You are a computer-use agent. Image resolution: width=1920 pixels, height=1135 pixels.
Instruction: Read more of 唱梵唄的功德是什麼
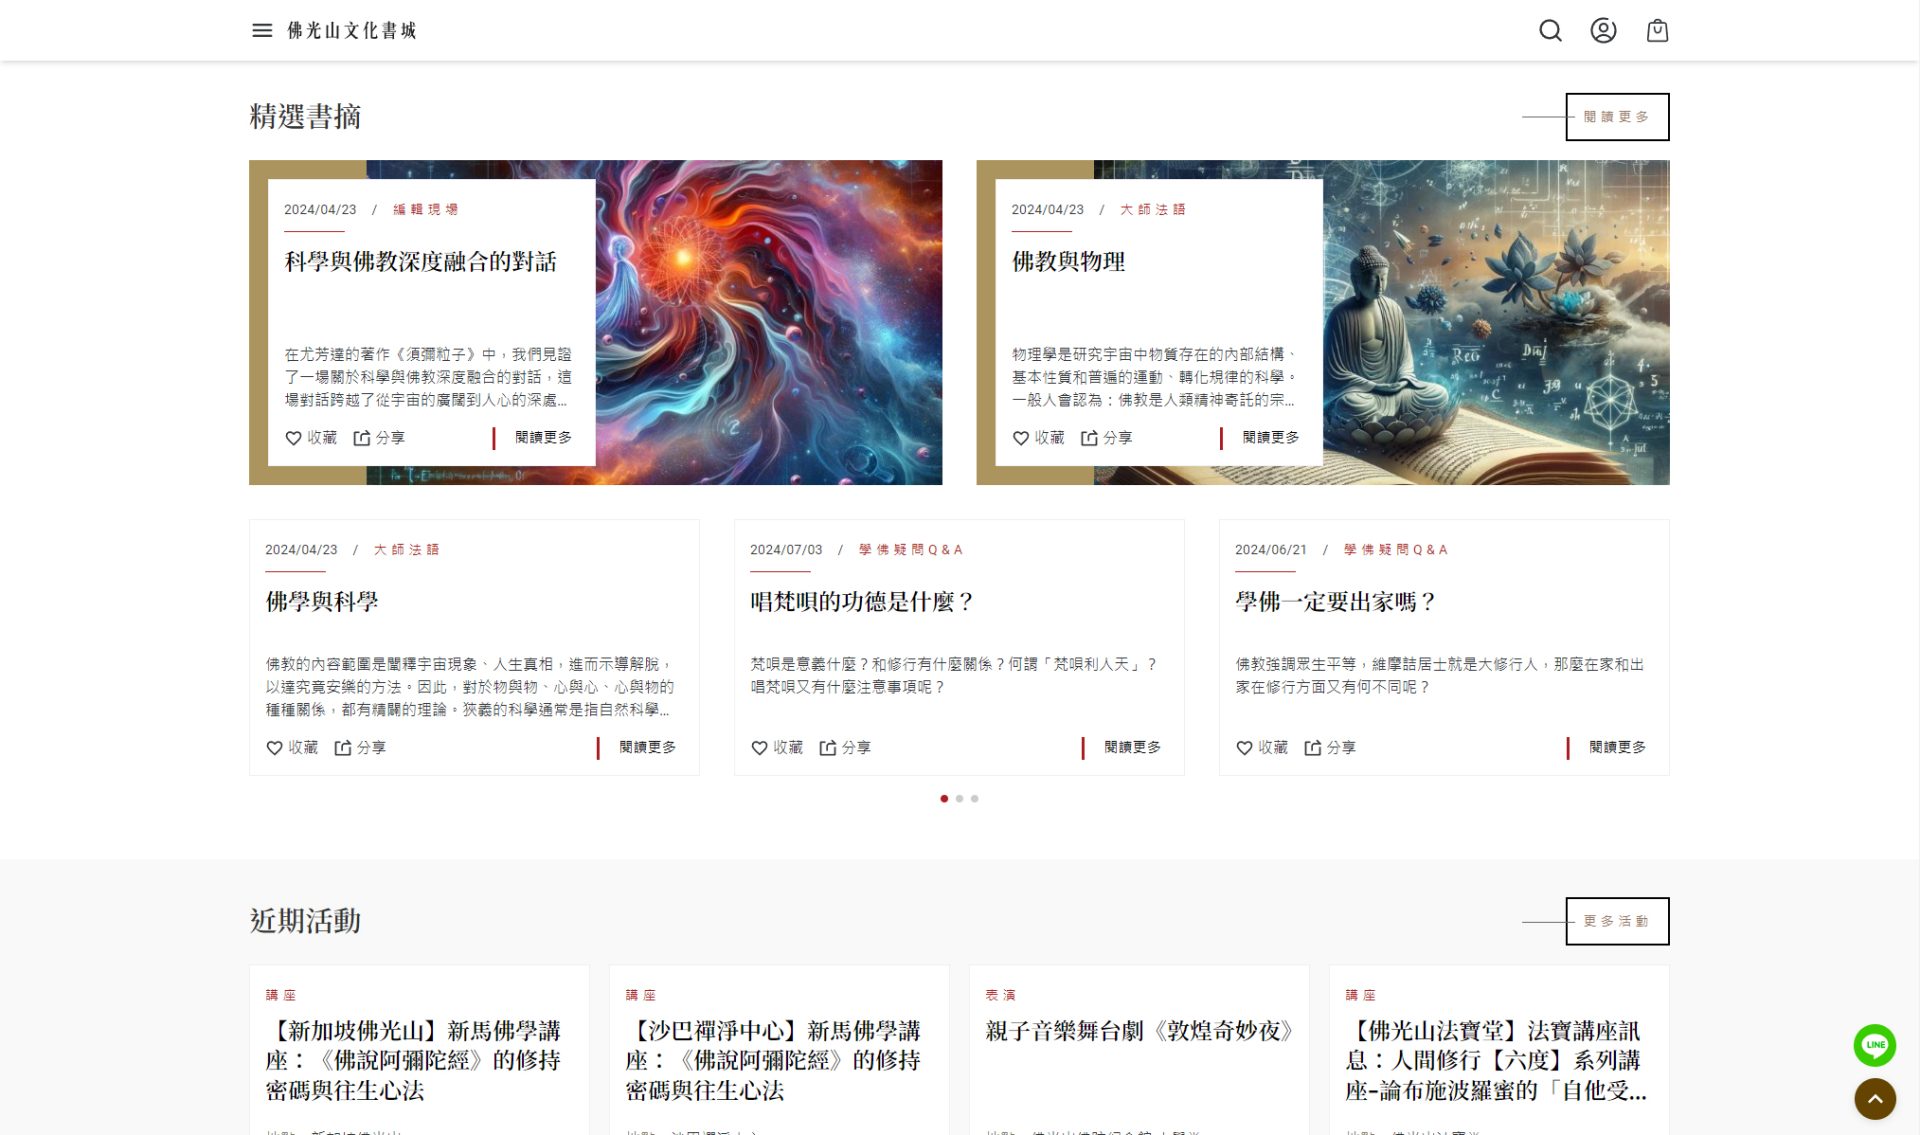[x=1132, y=748]
